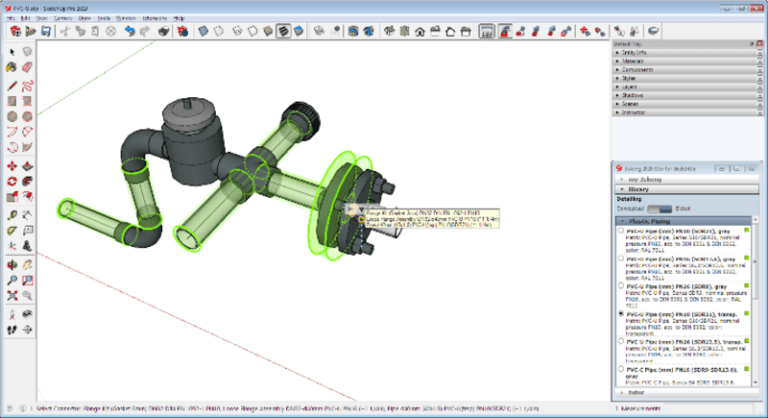Select PVC-U Pipe PN10 (SDR21) gray radio
768x418 pixels.
point(621,230)
